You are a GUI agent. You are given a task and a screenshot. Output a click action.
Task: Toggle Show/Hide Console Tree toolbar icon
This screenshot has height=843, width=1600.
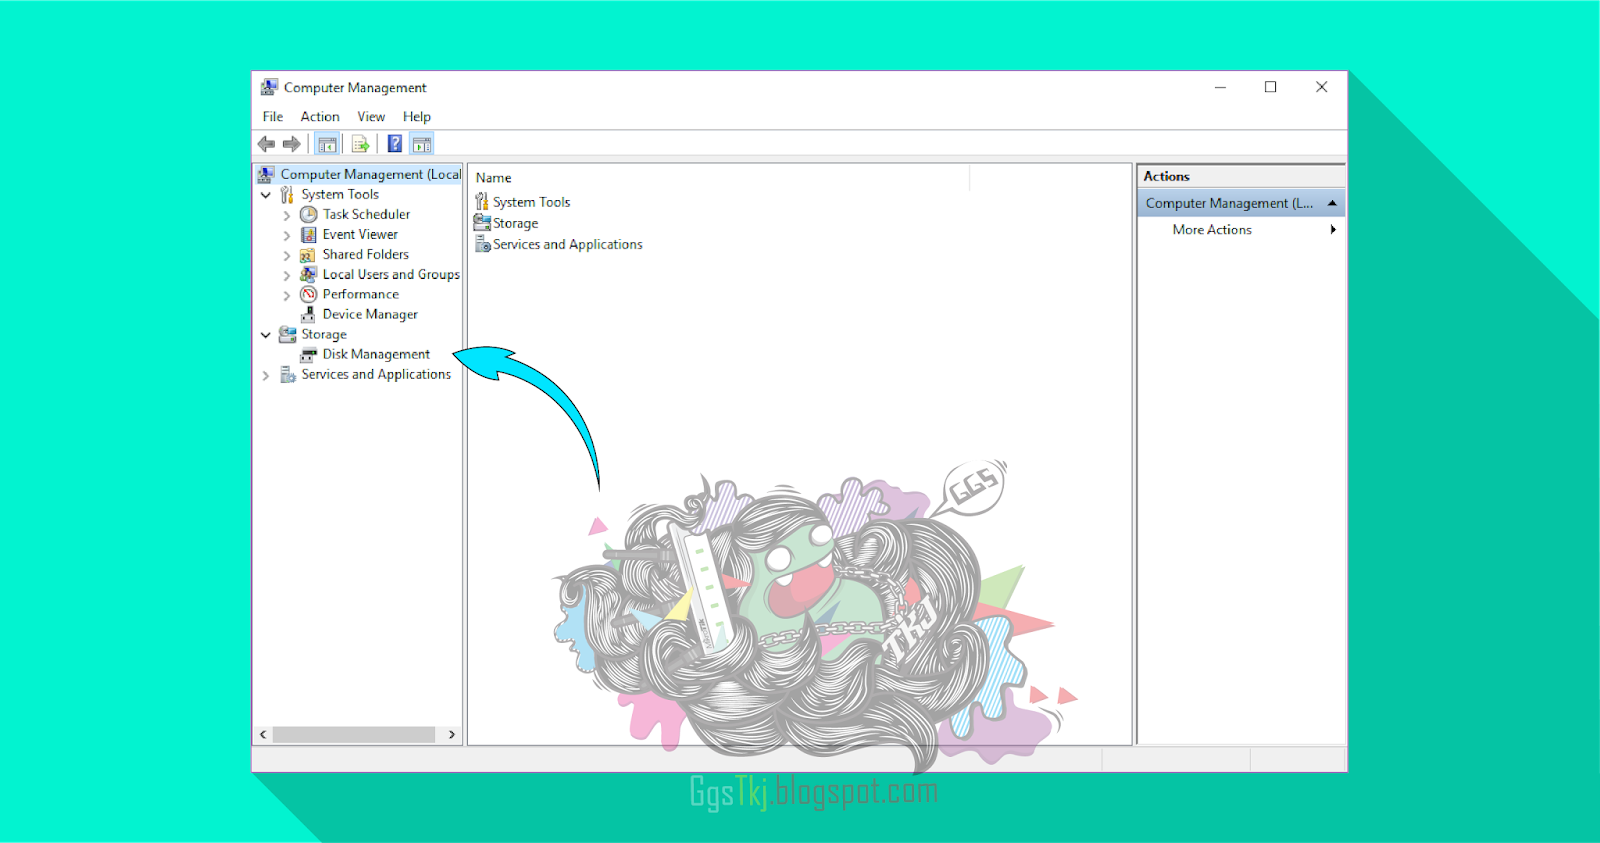click(x=327, y=144)
